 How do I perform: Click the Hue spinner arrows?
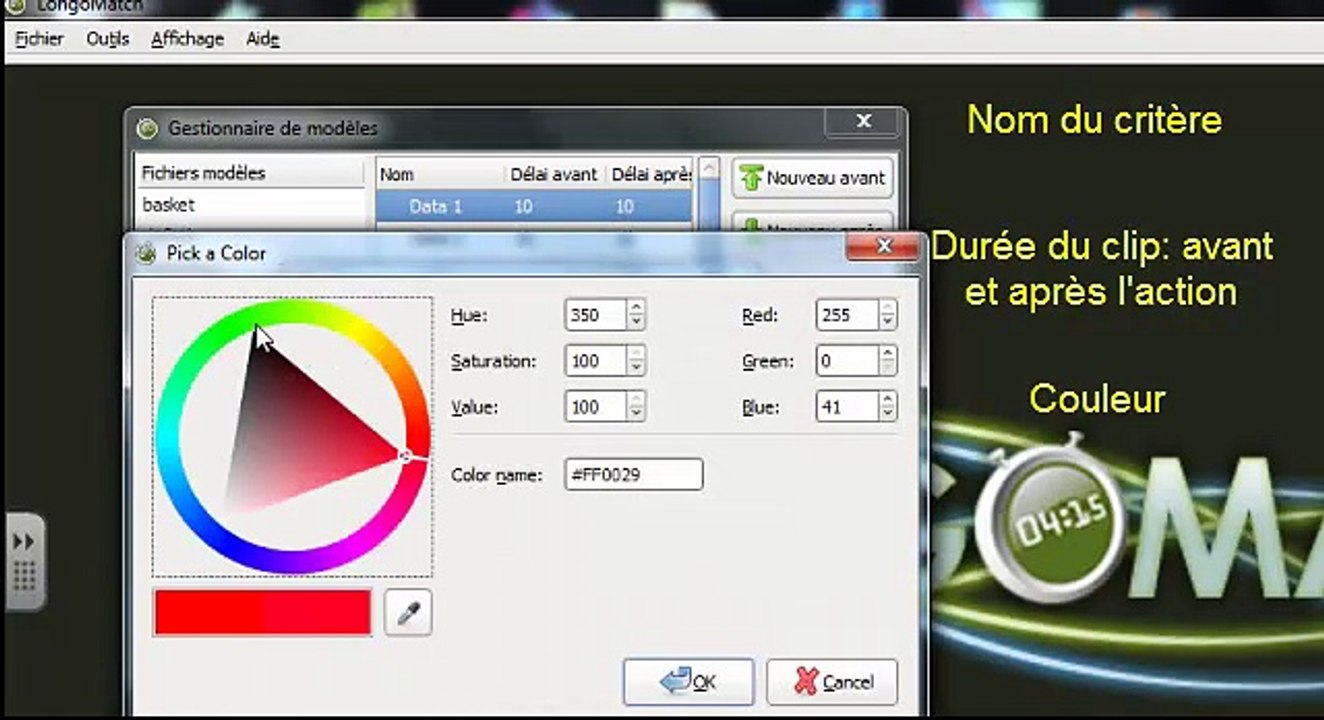pyautogui.click(x=637, y=315)
